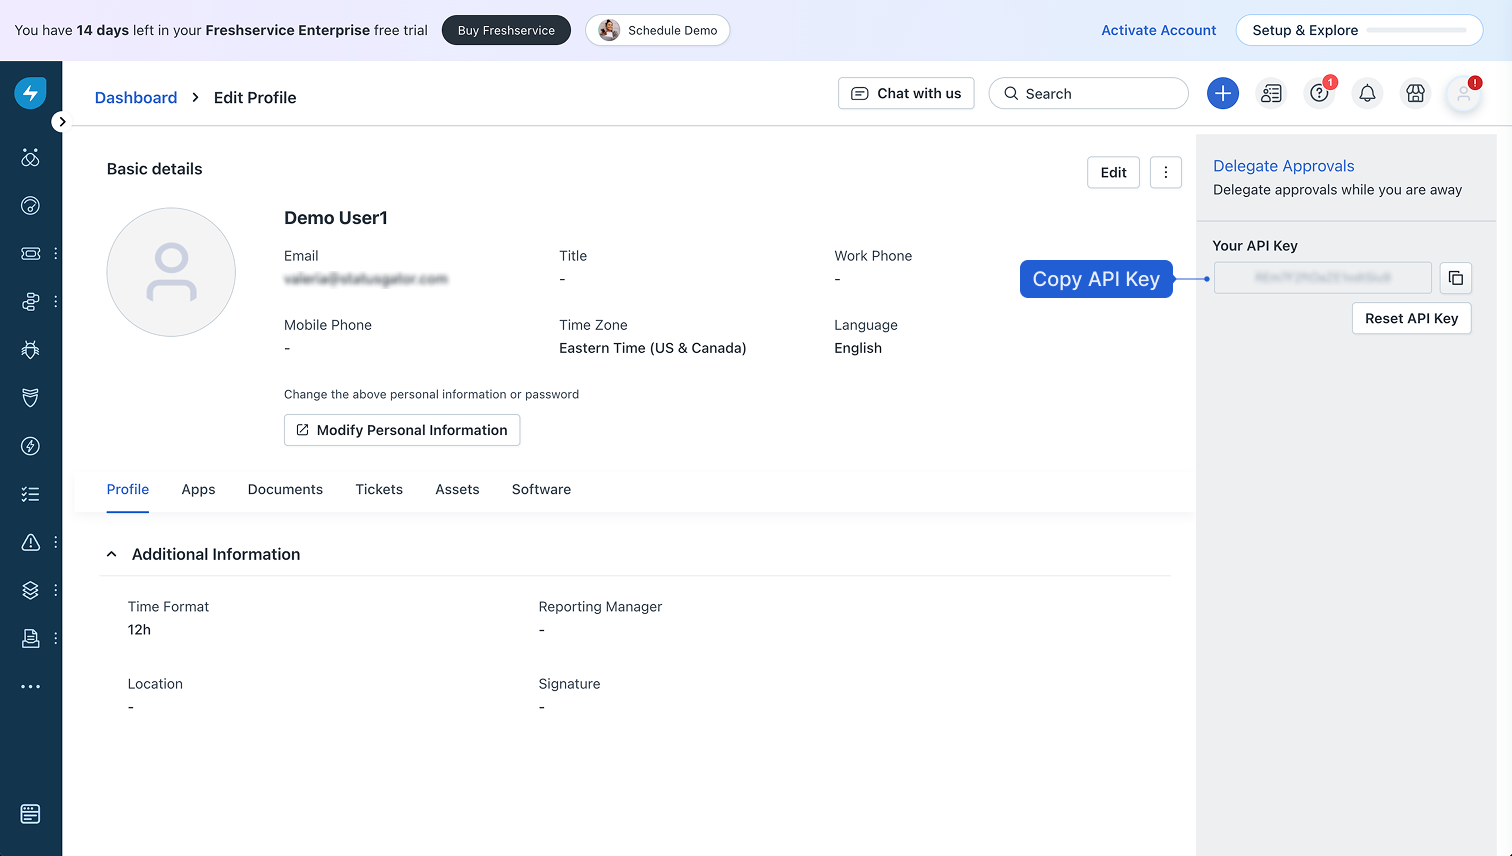This screenshot has width=1512, height=856.
Task: Expand the sidebar with the arrow toggle
Action: coord(62,121)
